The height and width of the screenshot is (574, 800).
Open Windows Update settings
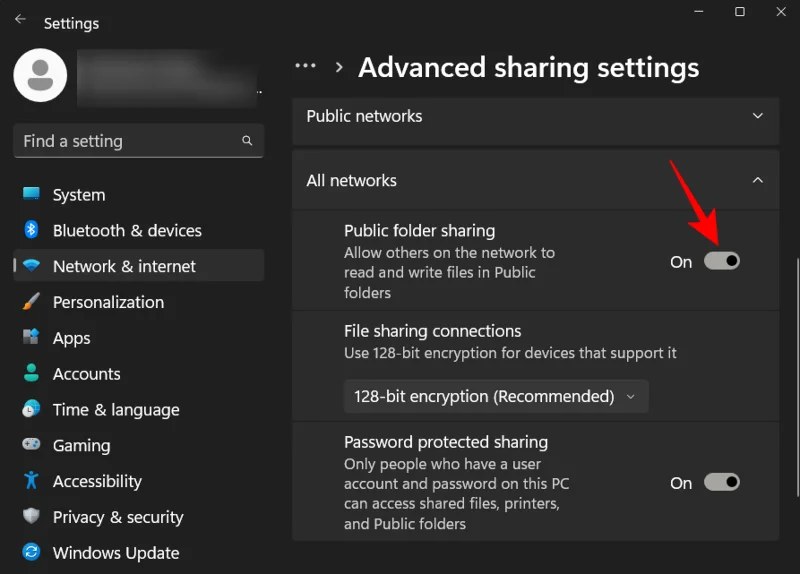(x=139, y=552)
